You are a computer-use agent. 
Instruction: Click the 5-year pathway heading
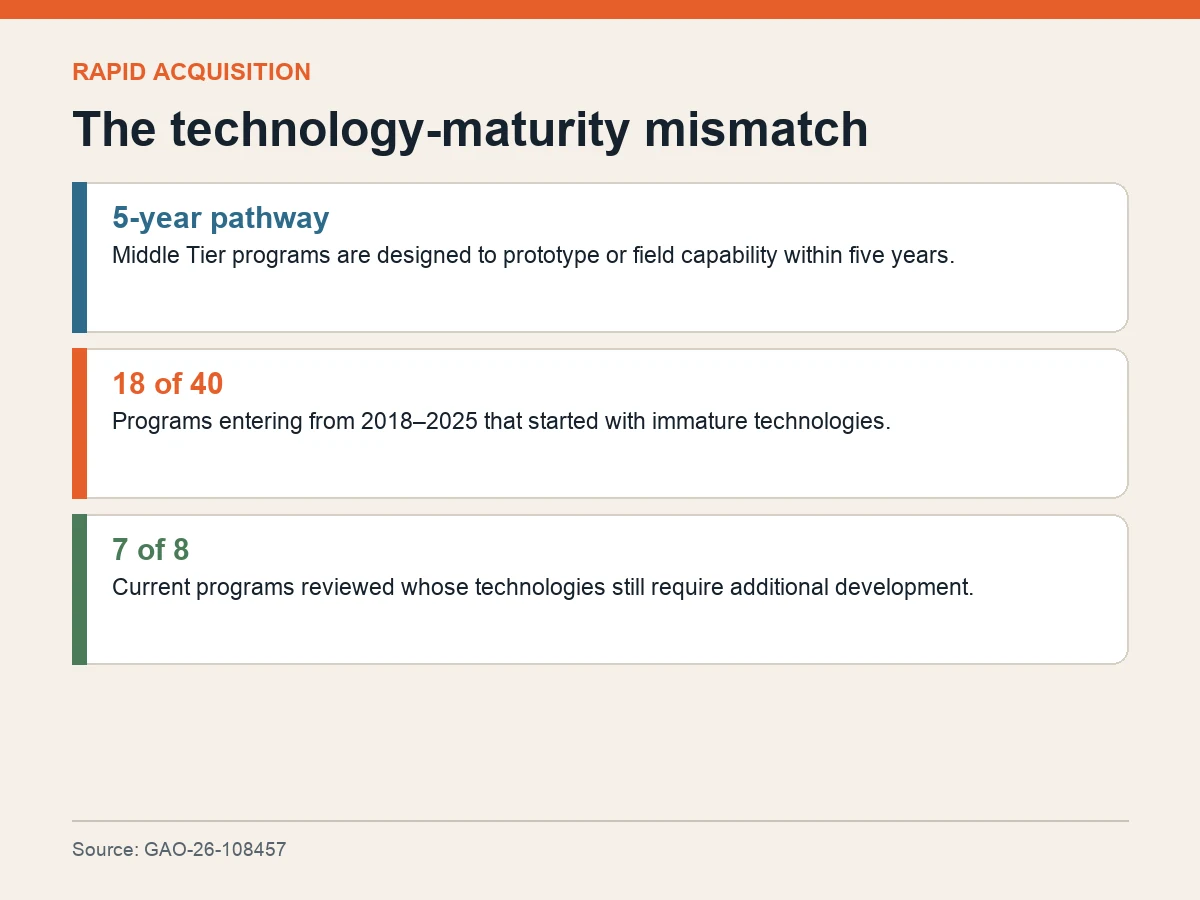point(220,217)
